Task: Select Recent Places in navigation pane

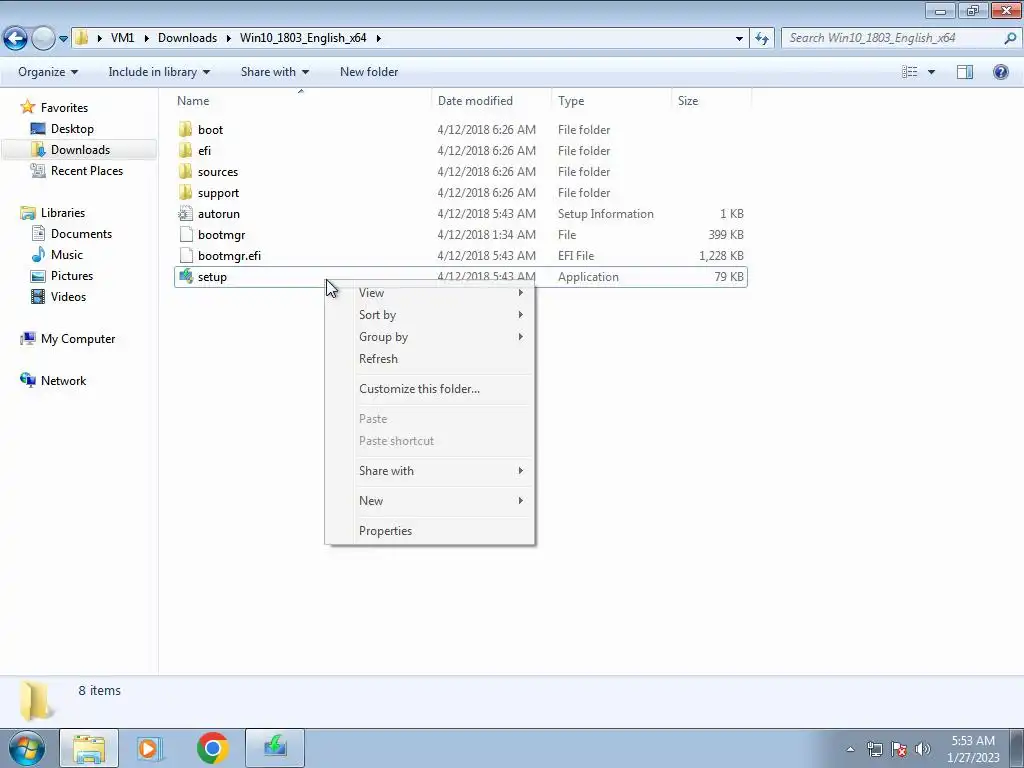Action: [86, 170]
